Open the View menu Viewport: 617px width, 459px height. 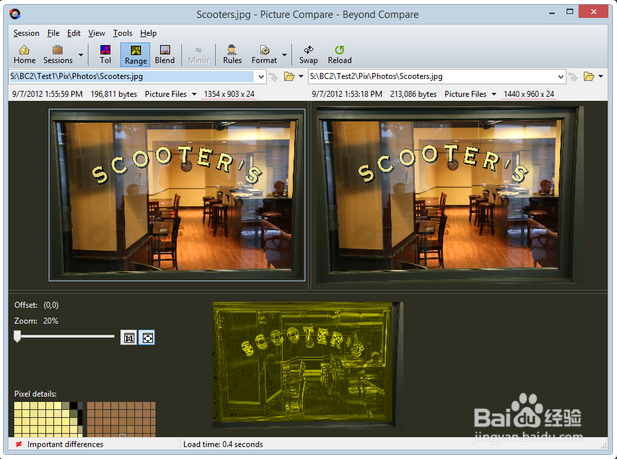(x=96, y=33)
